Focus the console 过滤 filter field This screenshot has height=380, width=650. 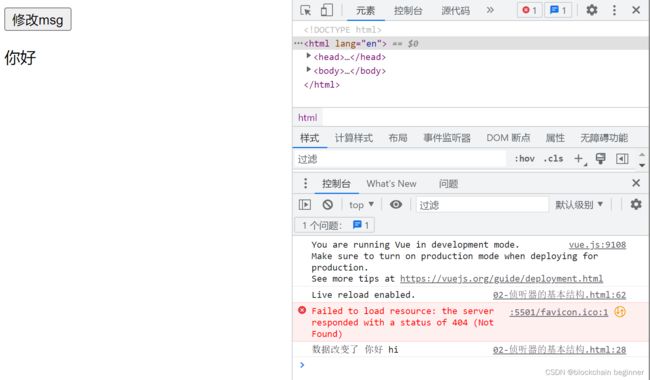482,205
